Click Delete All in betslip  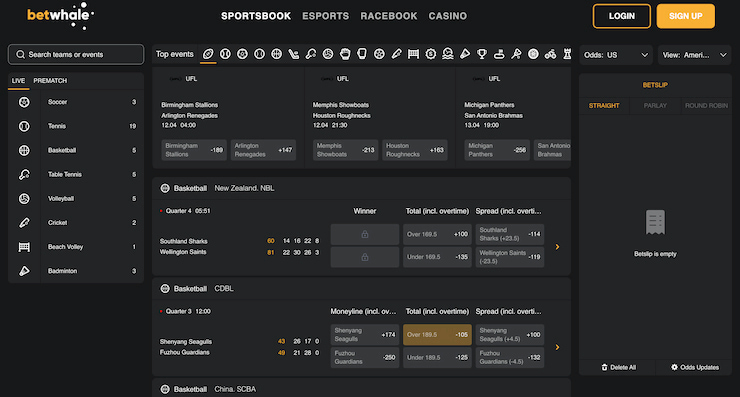click(x=618, y=367)
